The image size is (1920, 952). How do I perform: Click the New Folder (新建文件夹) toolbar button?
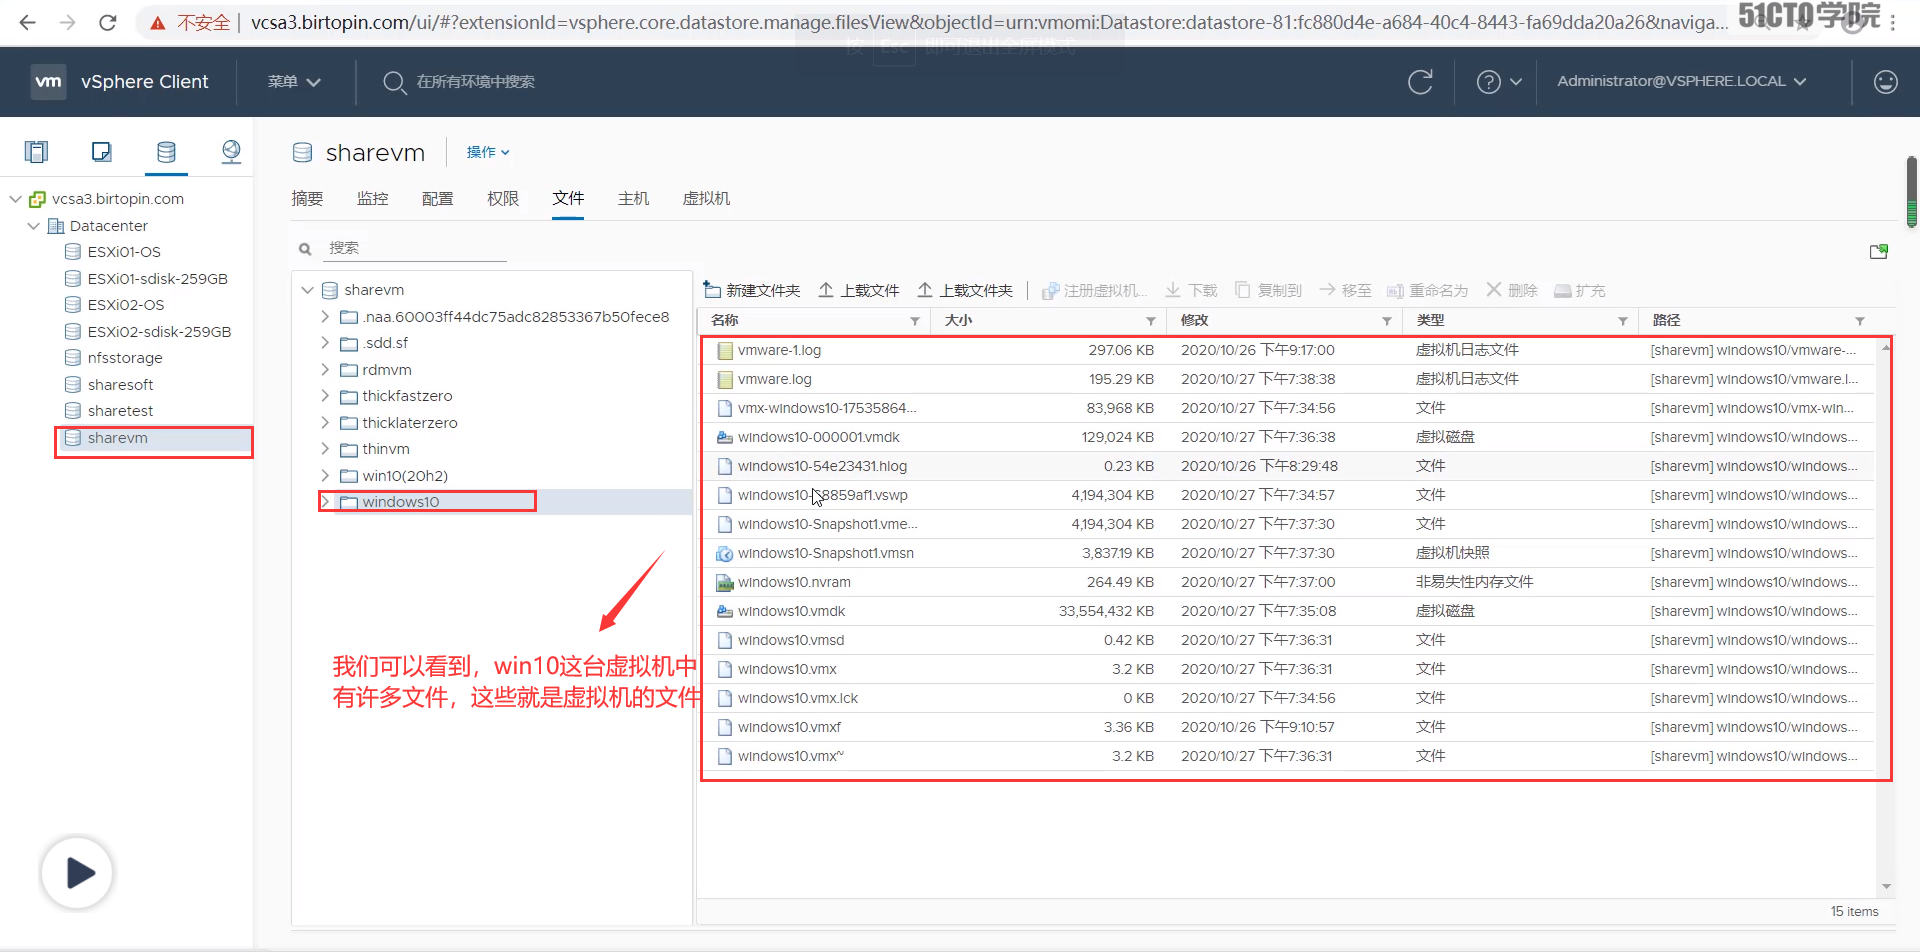tap(752, 290)
